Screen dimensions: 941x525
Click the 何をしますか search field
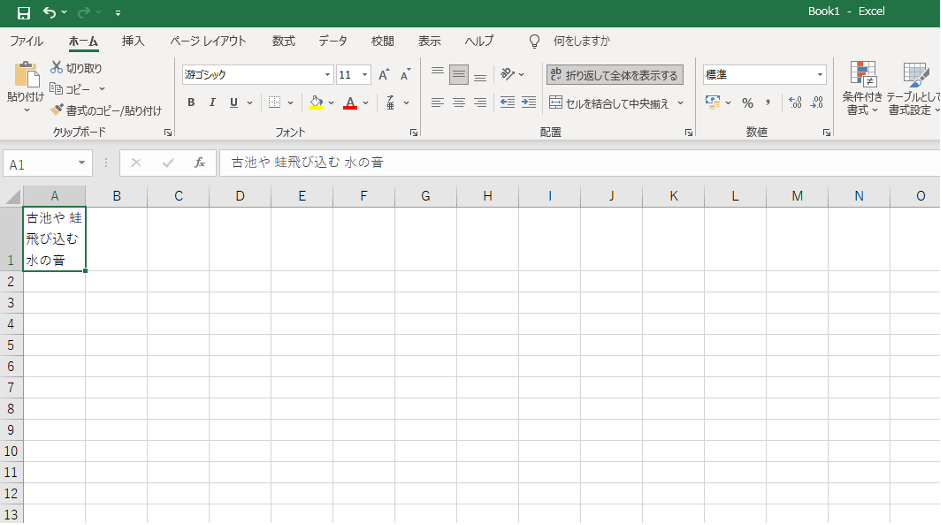coord(580,41)
